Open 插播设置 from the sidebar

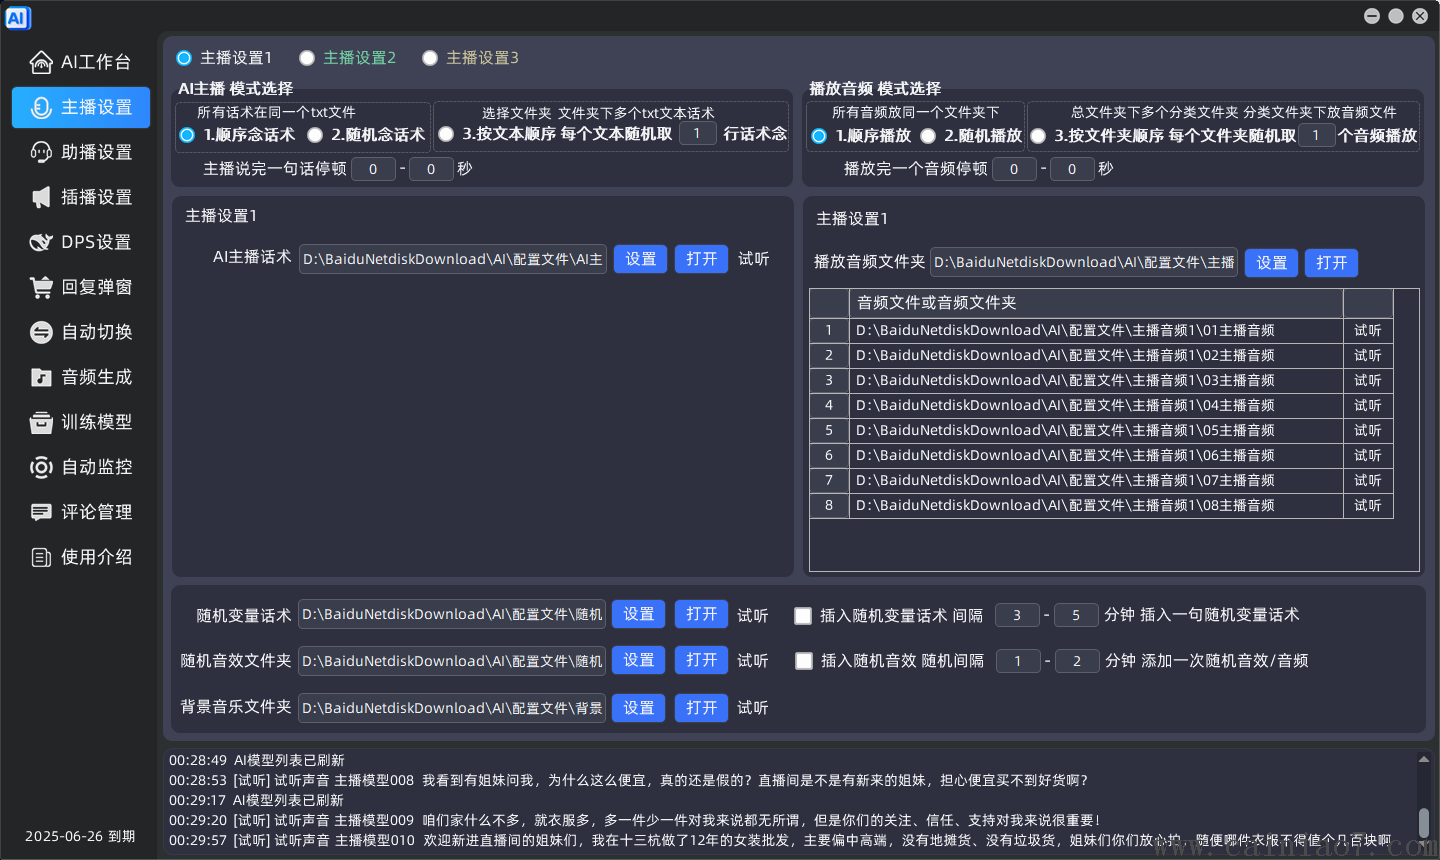tap(80, 197)
